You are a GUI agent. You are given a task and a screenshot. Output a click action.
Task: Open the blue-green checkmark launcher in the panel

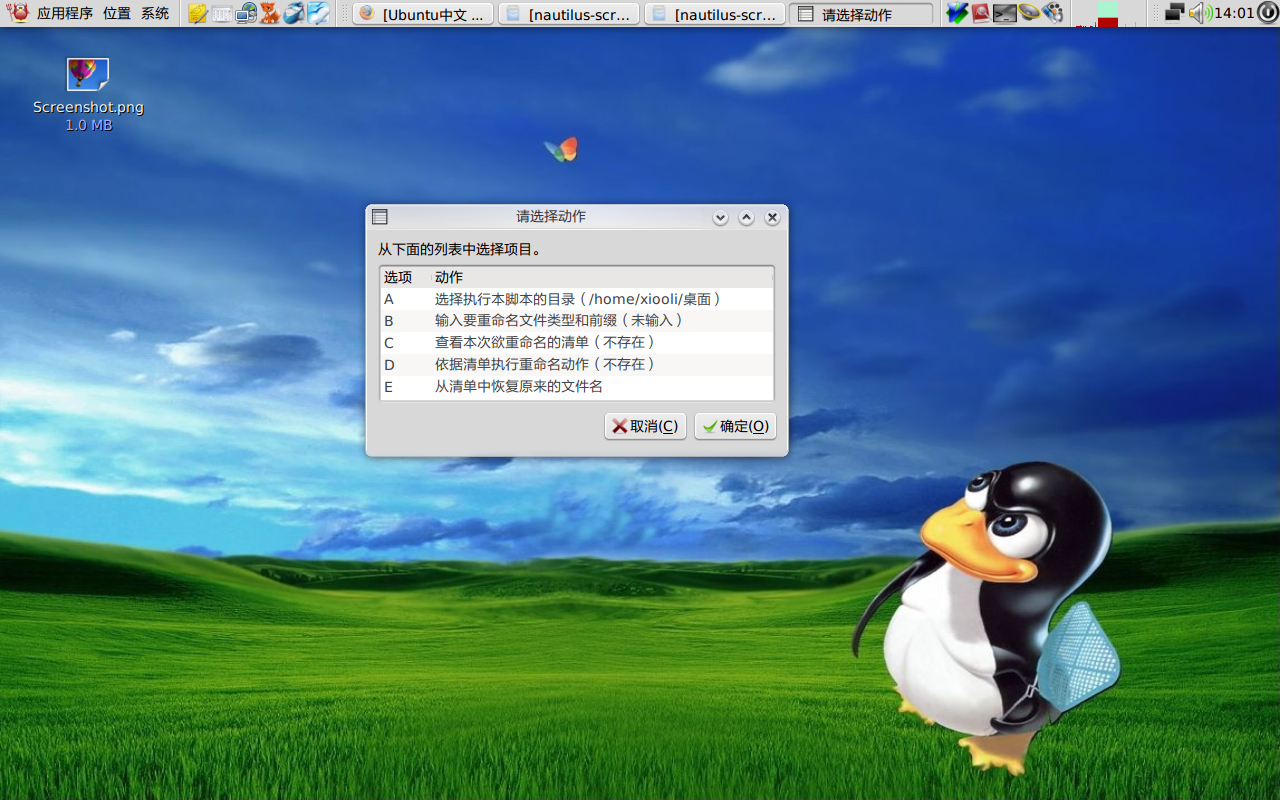(957, 13)
